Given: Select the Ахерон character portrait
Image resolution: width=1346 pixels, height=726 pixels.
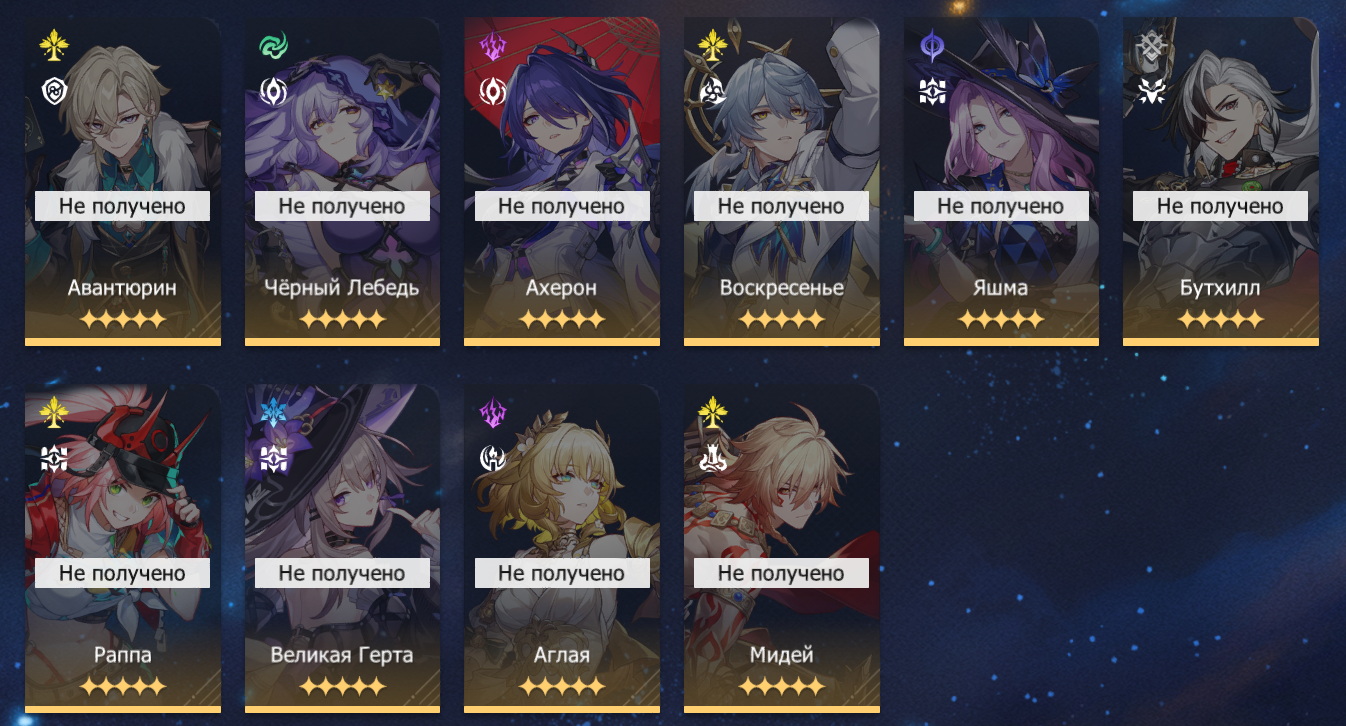Looking at the screenshot, I should [562, 181].
